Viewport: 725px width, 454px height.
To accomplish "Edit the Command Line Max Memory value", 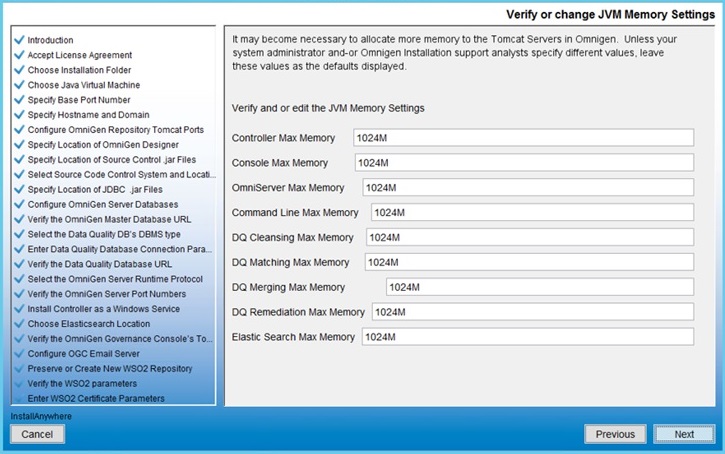I will [532, 213].
